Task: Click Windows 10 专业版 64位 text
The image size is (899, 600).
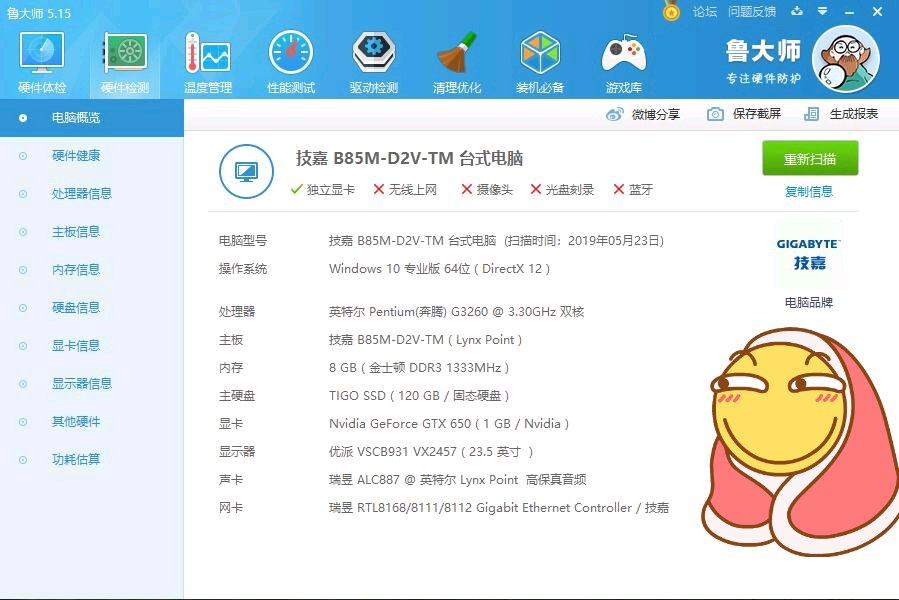Action: [x=439, y=268]
